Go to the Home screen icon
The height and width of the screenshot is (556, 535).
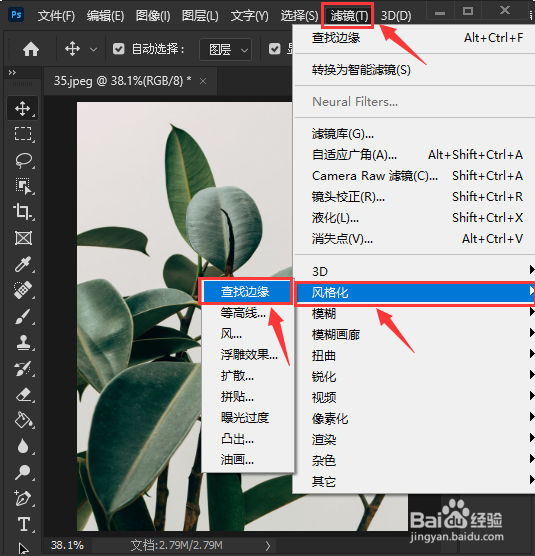click(31, 49)
